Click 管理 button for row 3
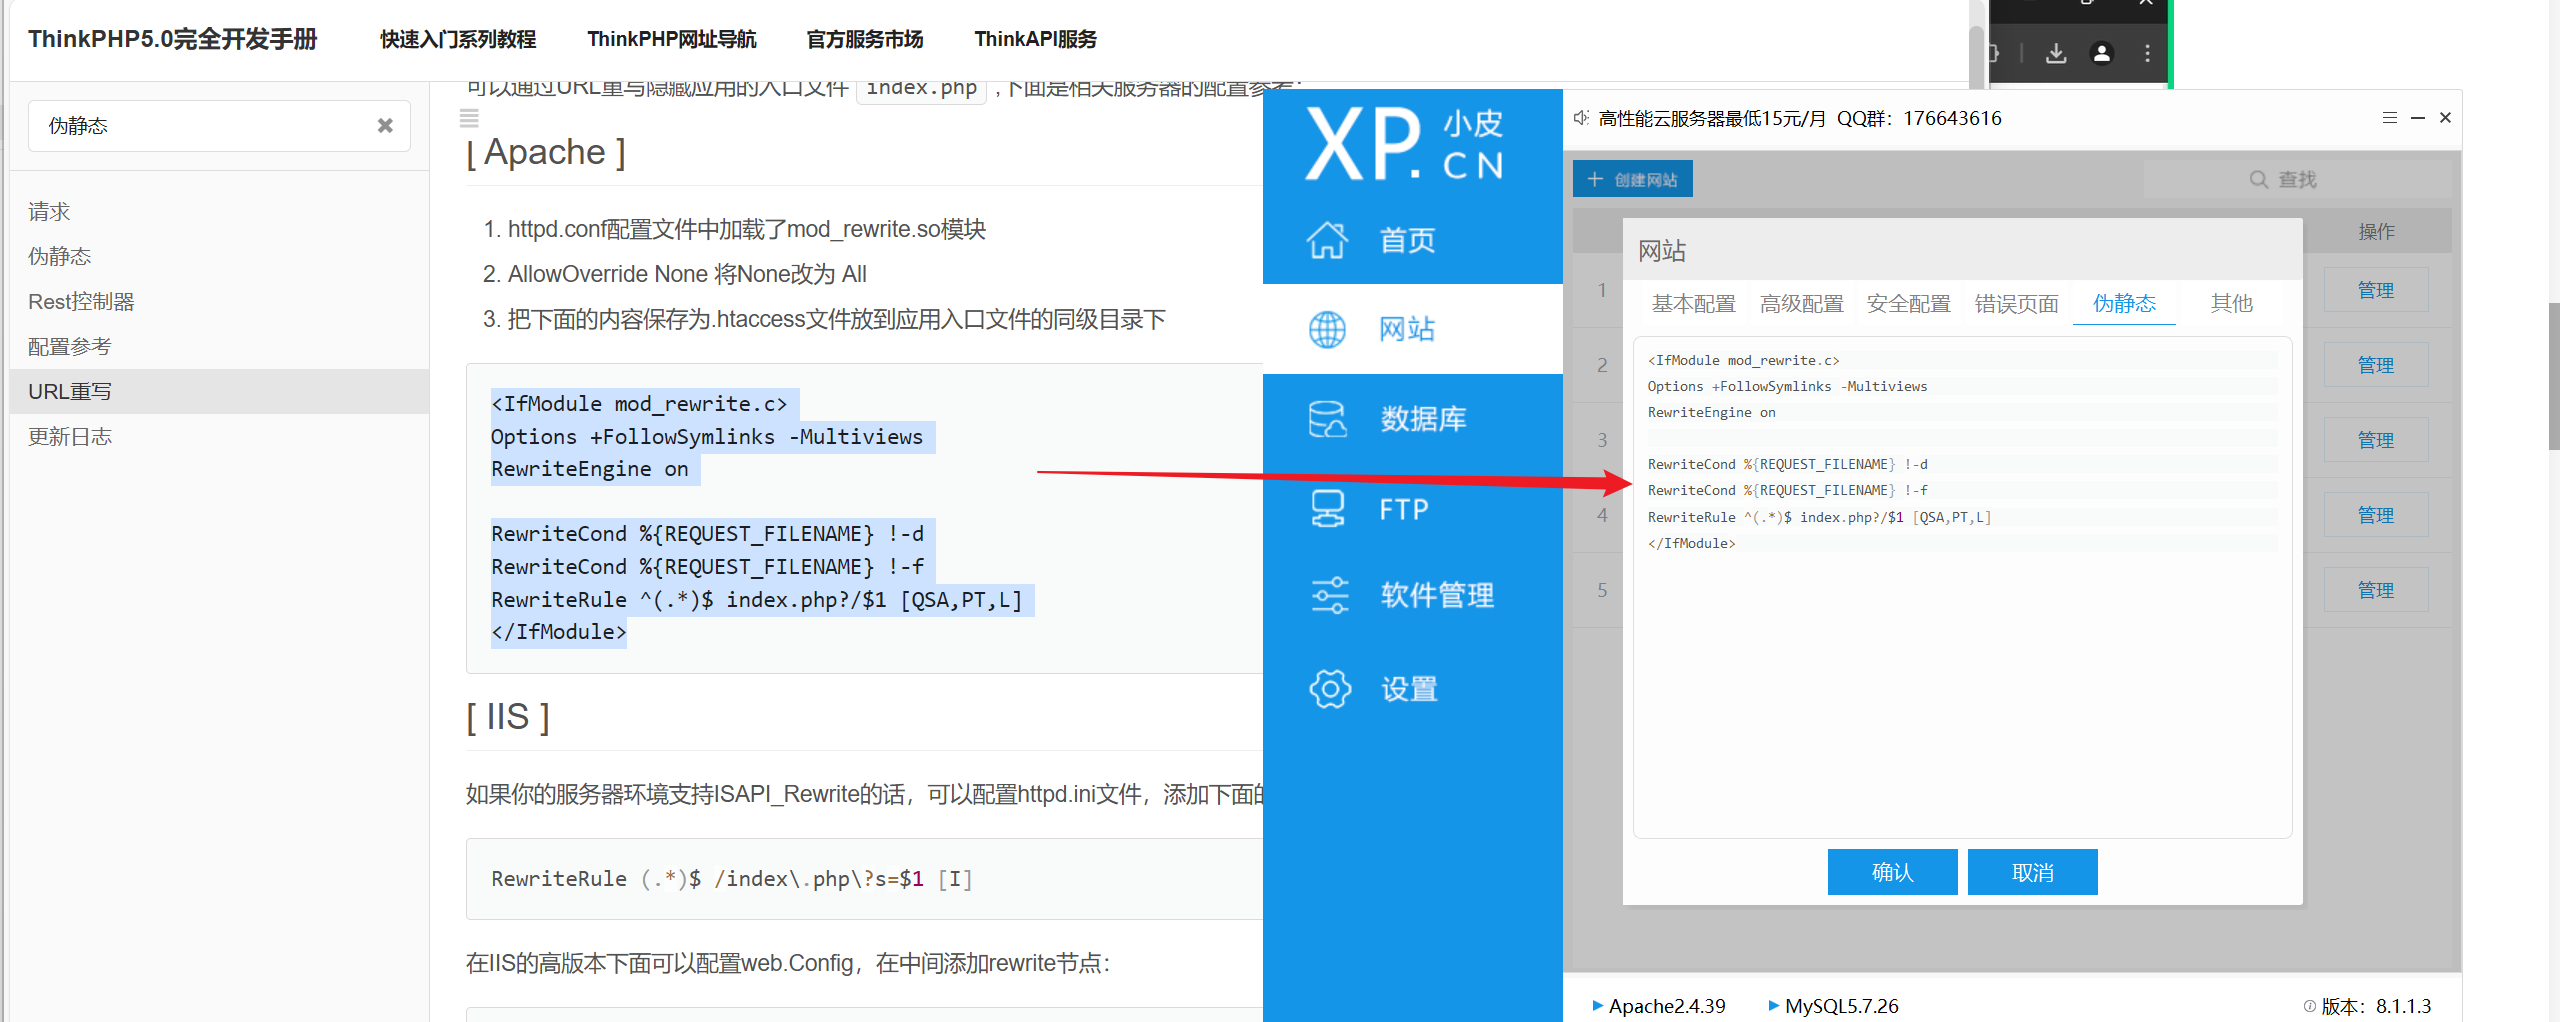The width and height of the screenshot is (2560, 1022). pyautogui.click(x=2375, y=440)
